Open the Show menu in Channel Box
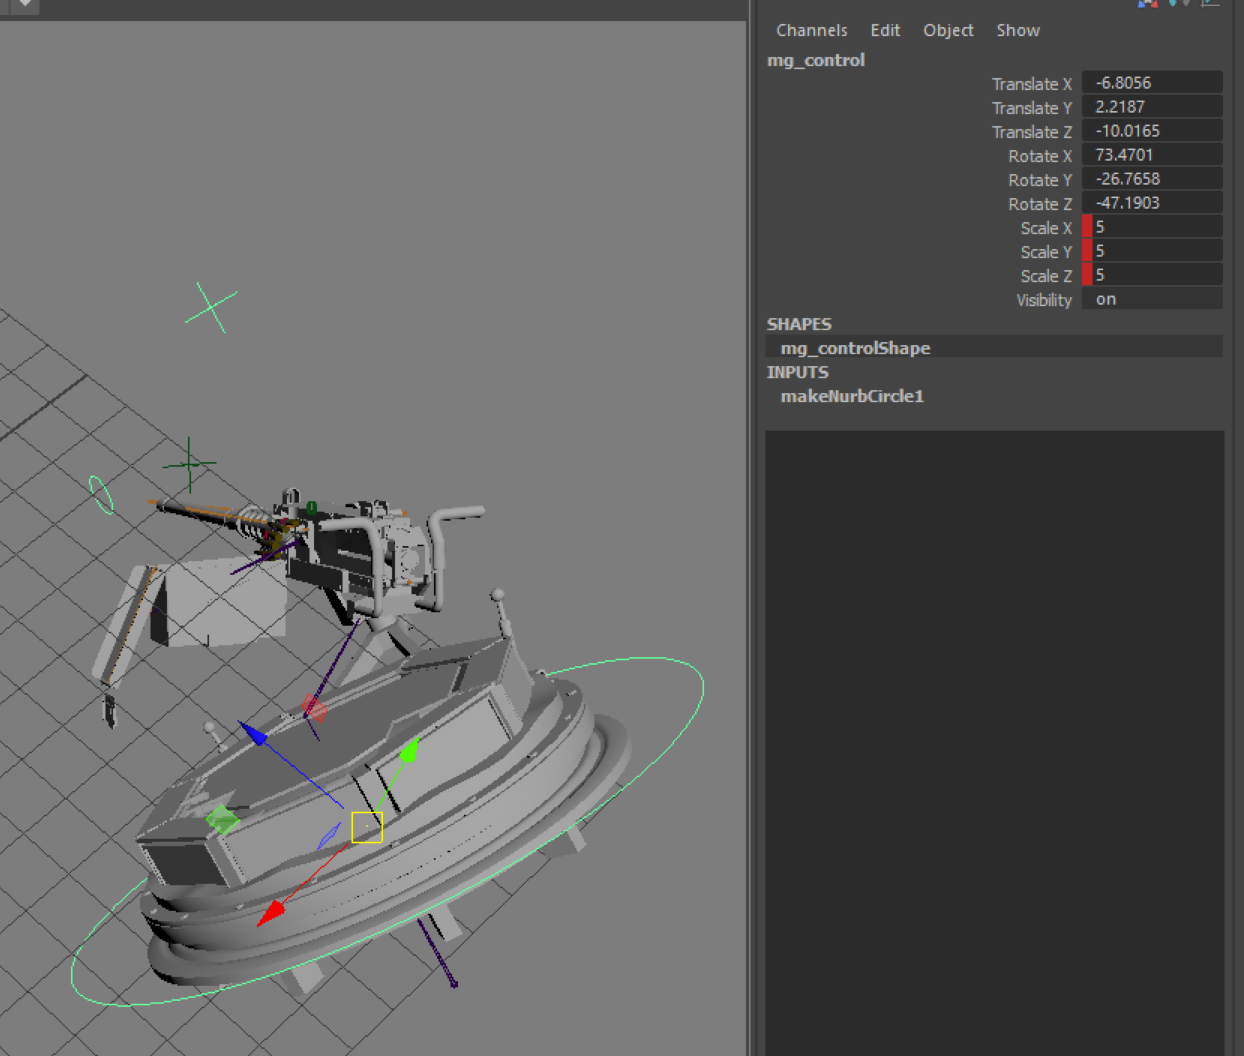The image size is (1244, 1056). (1017, 30)
